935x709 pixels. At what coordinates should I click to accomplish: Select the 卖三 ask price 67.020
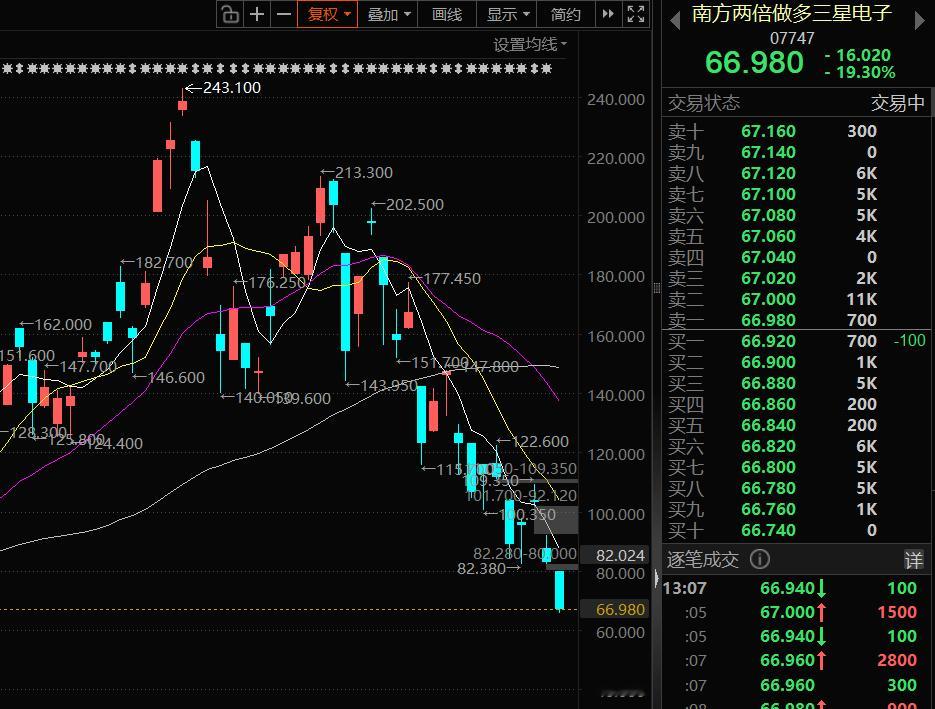tap(768, 278)
